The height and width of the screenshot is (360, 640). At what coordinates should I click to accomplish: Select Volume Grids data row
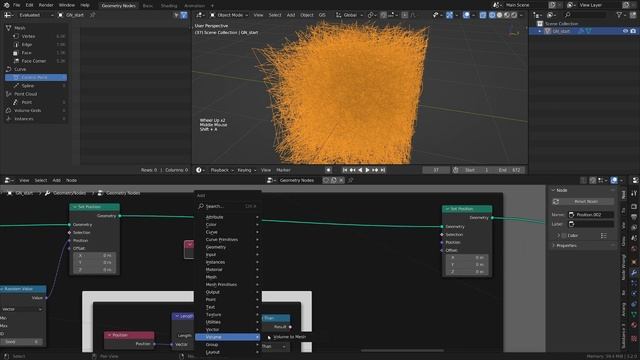click(x=36, y=110)
